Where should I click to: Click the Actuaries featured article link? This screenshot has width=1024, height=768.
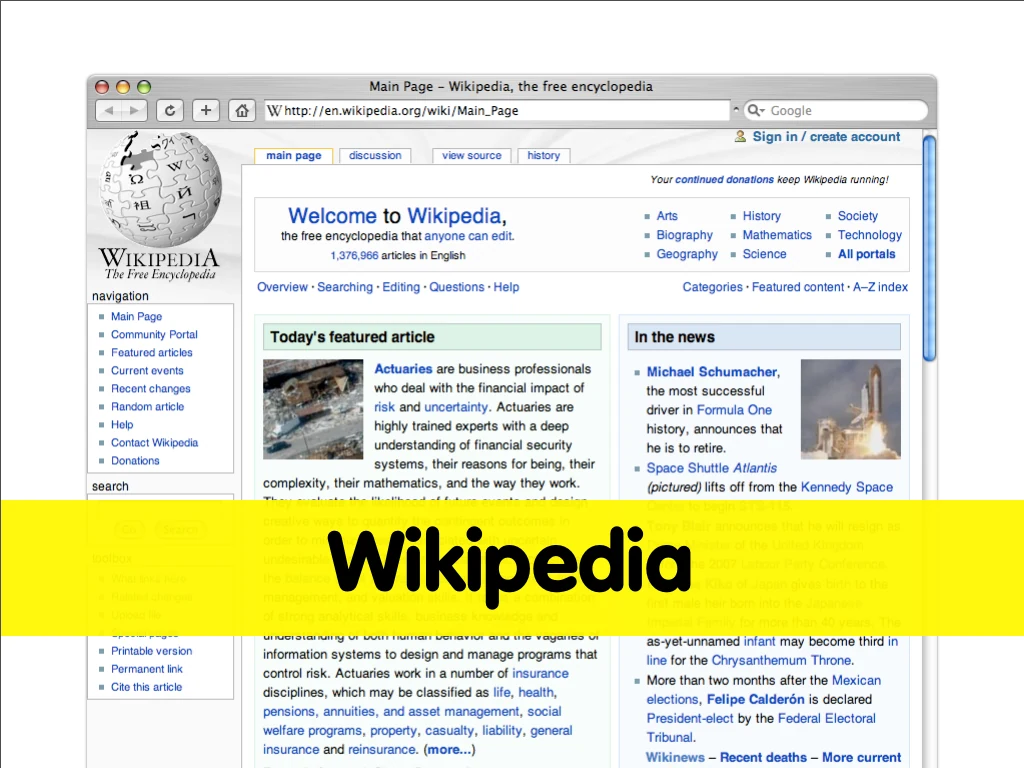[403, 369]
